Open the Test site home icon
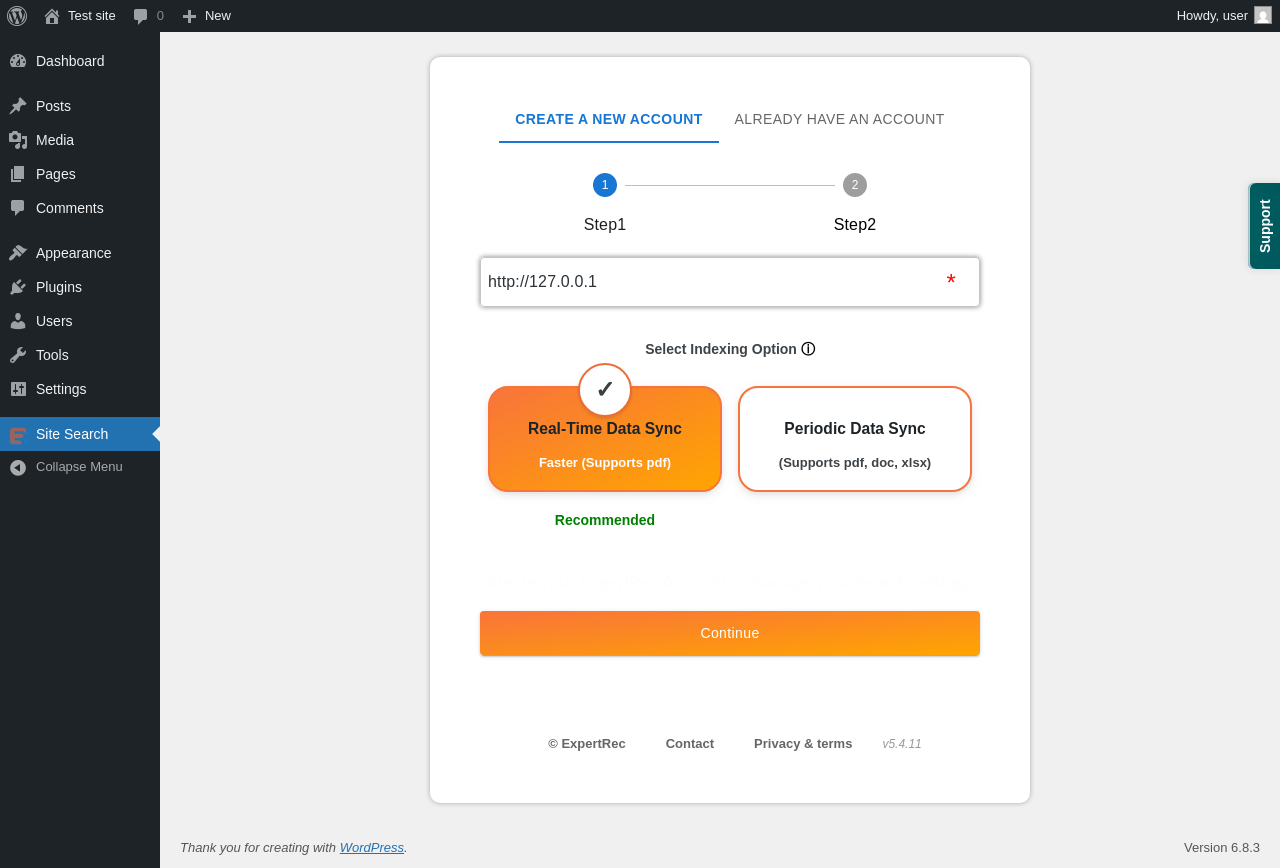1280x868 pixels. coord(52,16)
